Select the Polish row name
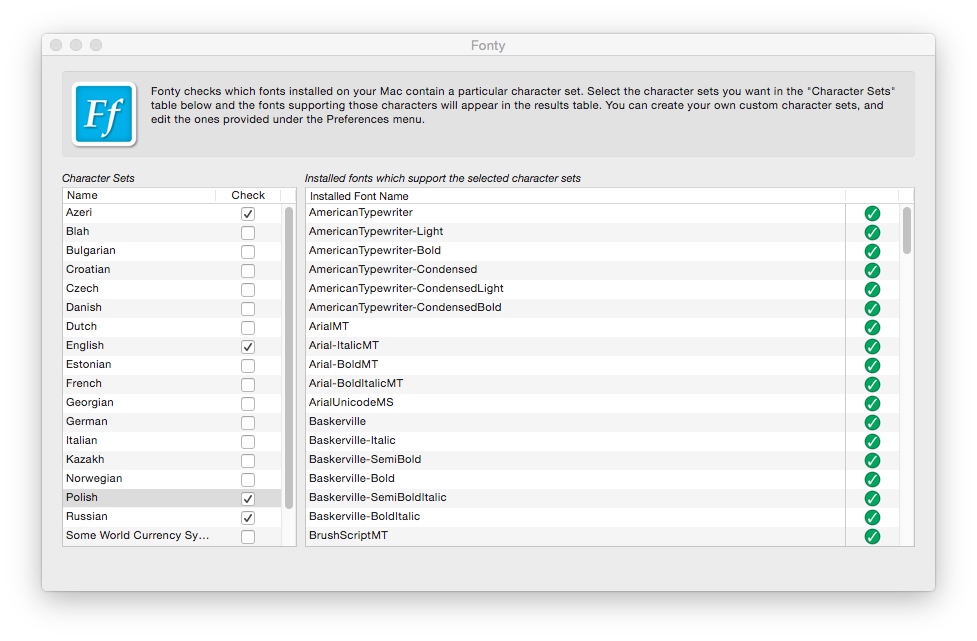977x641 pixels. point(82,497)
